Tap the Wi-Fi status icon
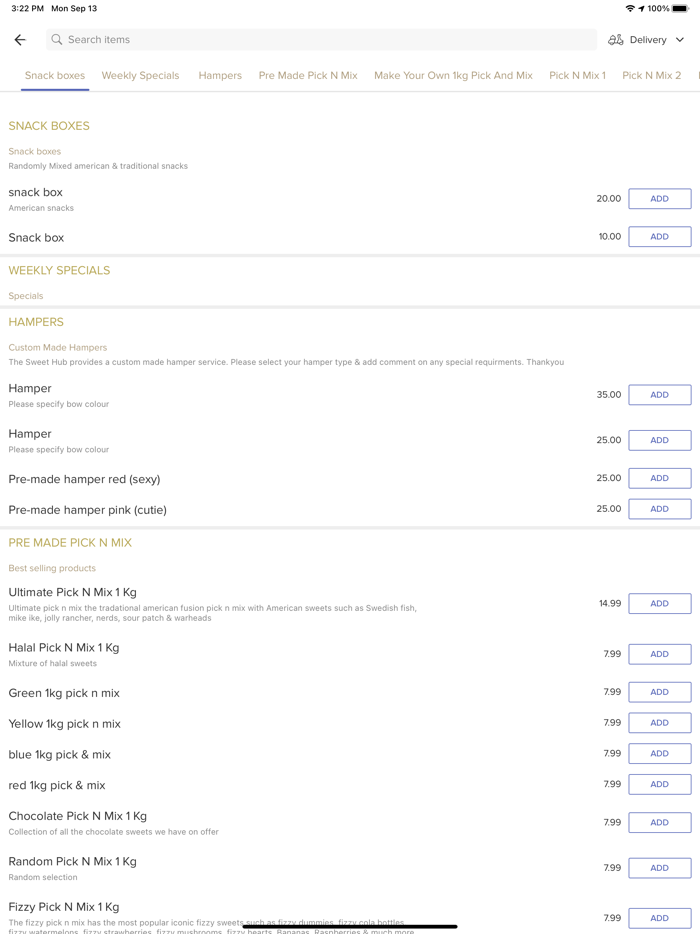The height and width of the screenshot is (934, 700). (630, 8)
